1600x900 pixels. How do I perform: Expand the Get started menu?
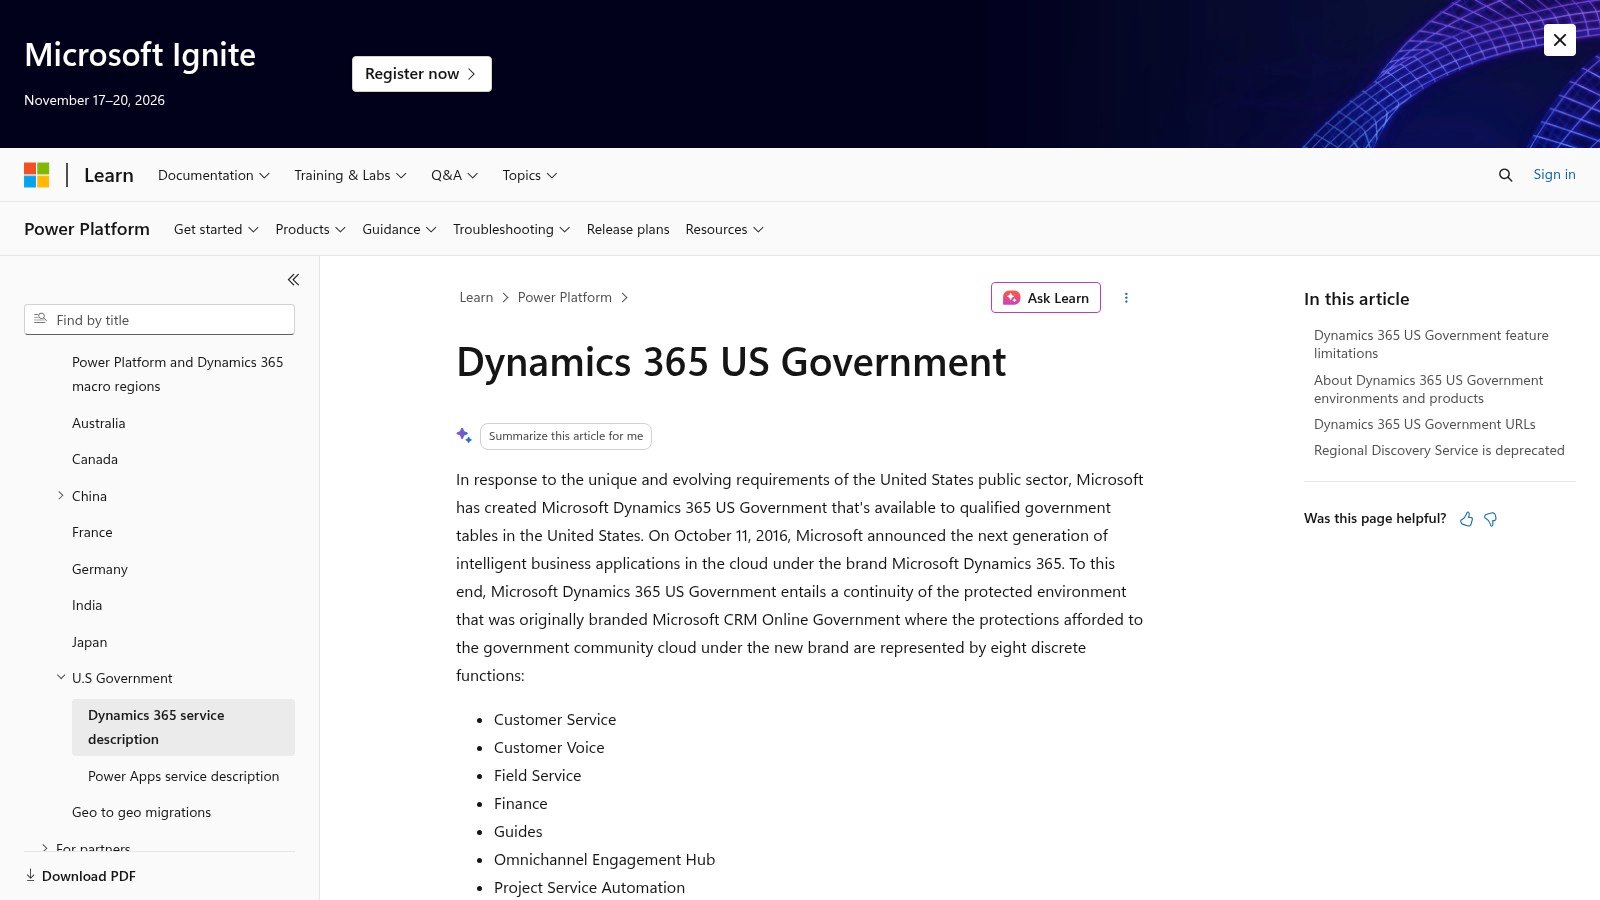216,229
